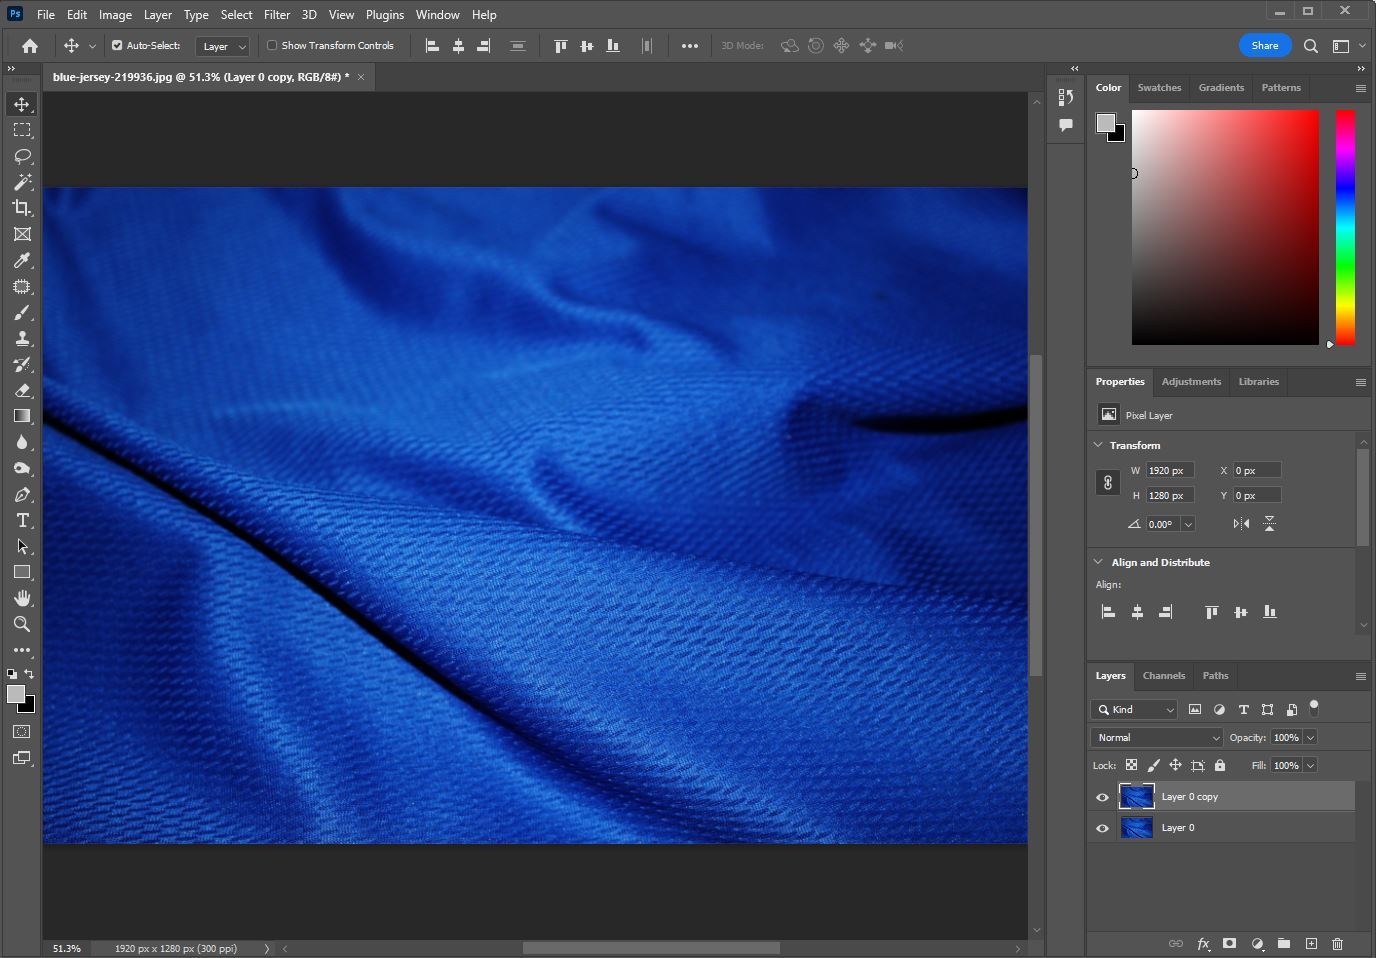This screenshot has height=958, width=1376.
Task: Open the workspace switcher dropdown
Action: point(1347,46)
